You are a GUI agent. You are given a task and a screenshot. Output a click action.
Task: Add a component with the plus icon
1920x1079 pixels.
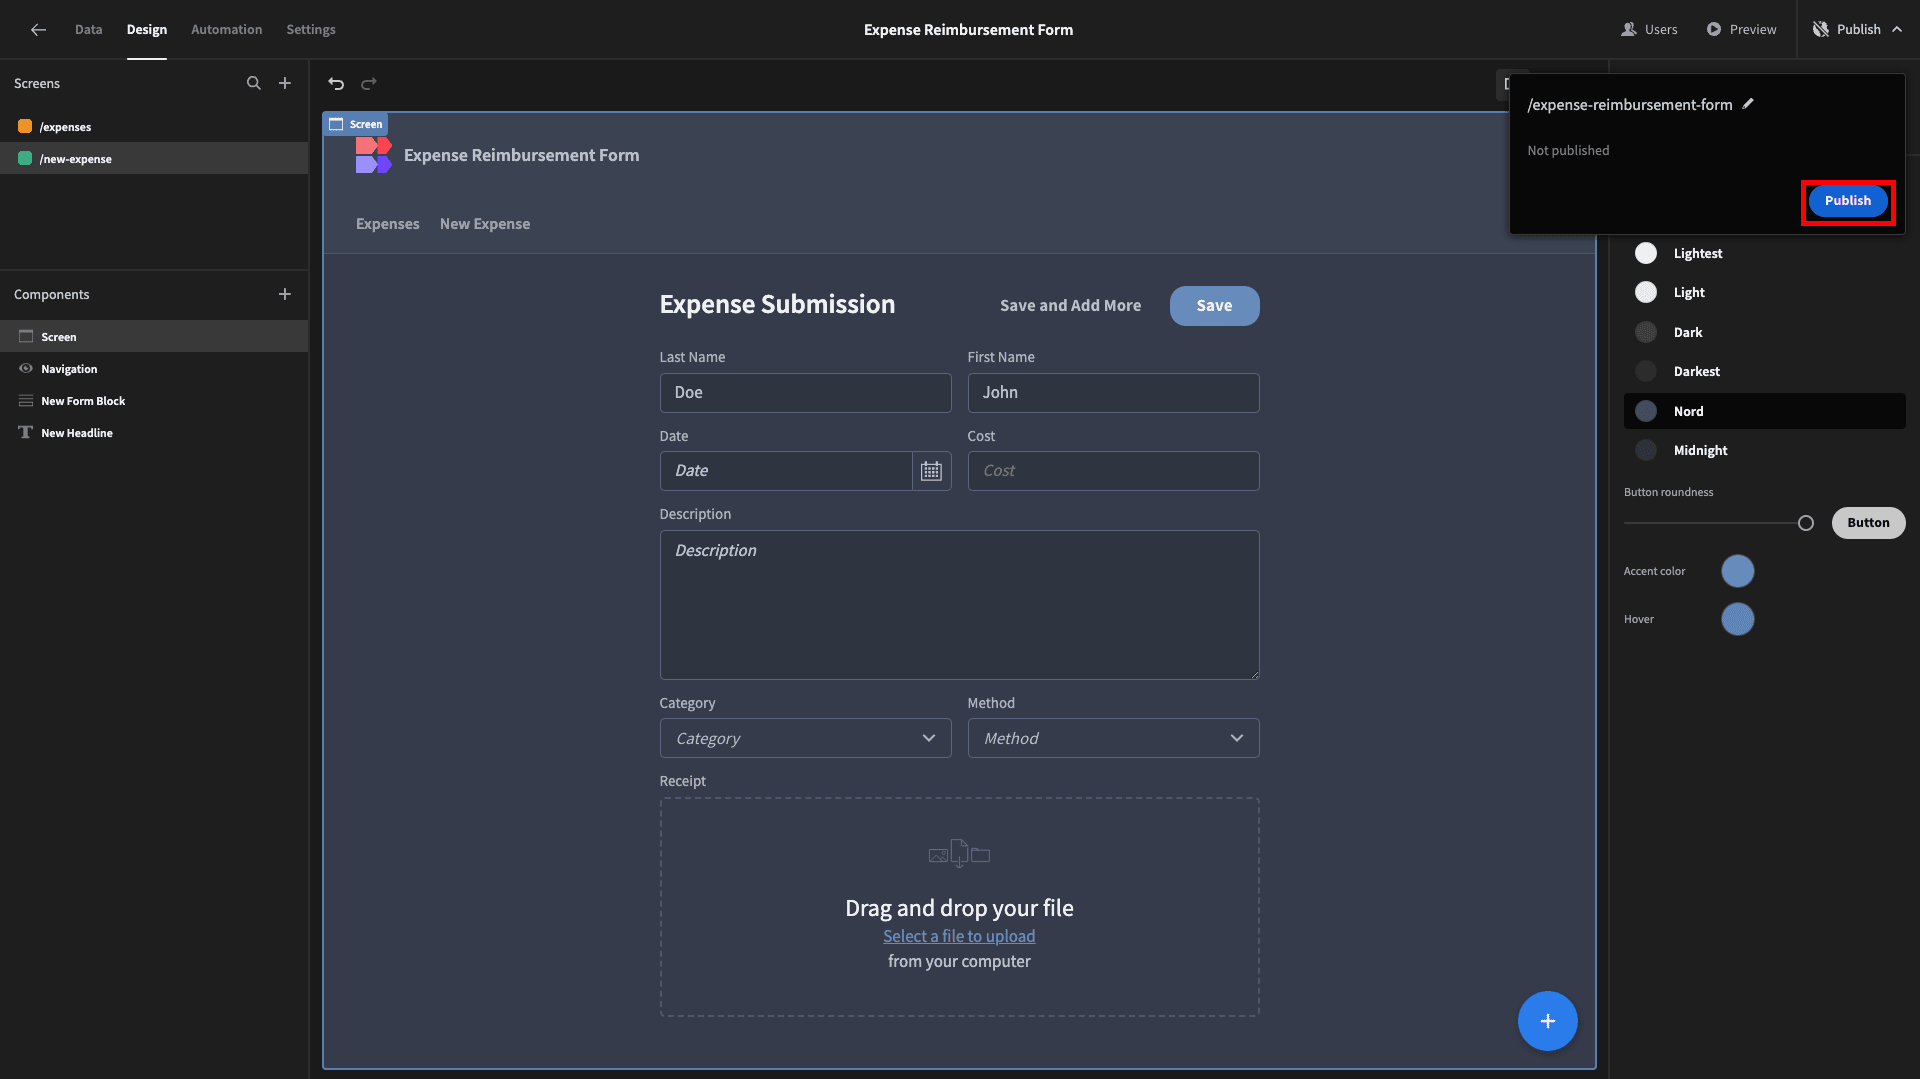point(285,294)
